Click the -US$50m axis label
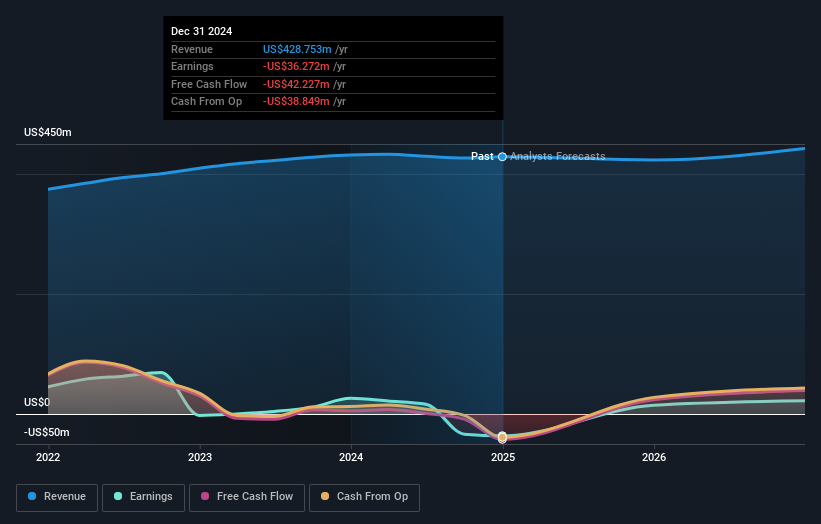 (x=47, y=432)
